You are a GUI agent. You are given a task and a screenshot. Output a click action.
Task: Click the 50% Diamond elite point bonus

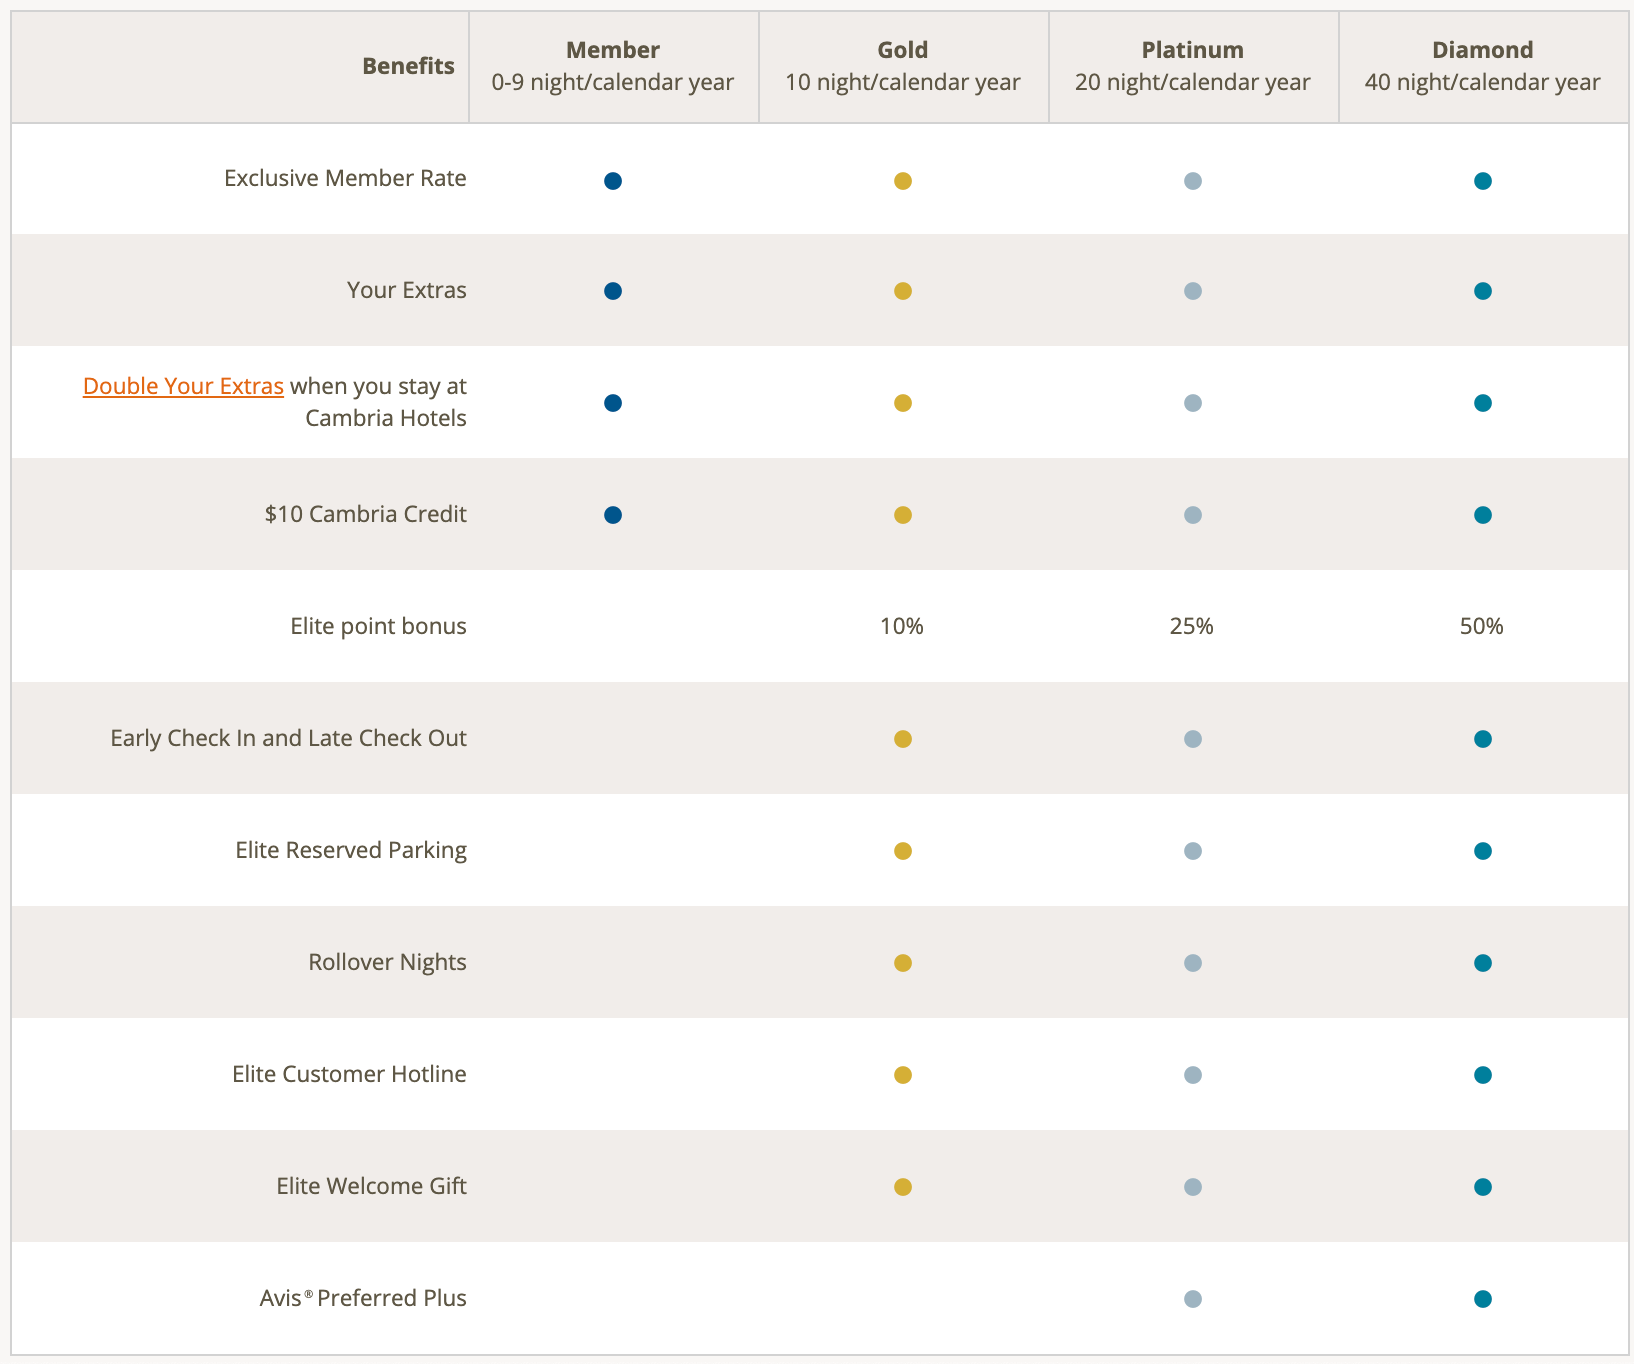pyautogui.click(x=1481, y=627)
